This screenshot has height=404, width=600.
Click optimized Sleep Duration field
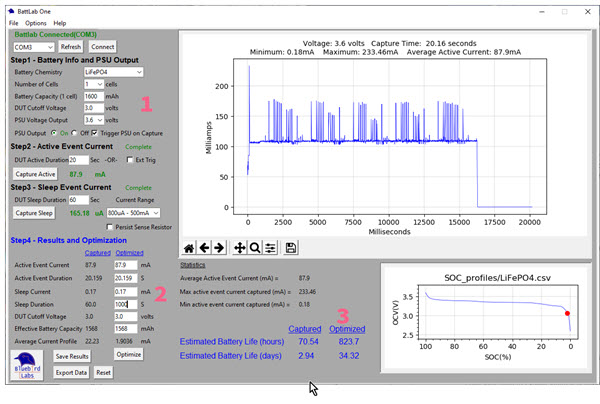click(126, 304)
